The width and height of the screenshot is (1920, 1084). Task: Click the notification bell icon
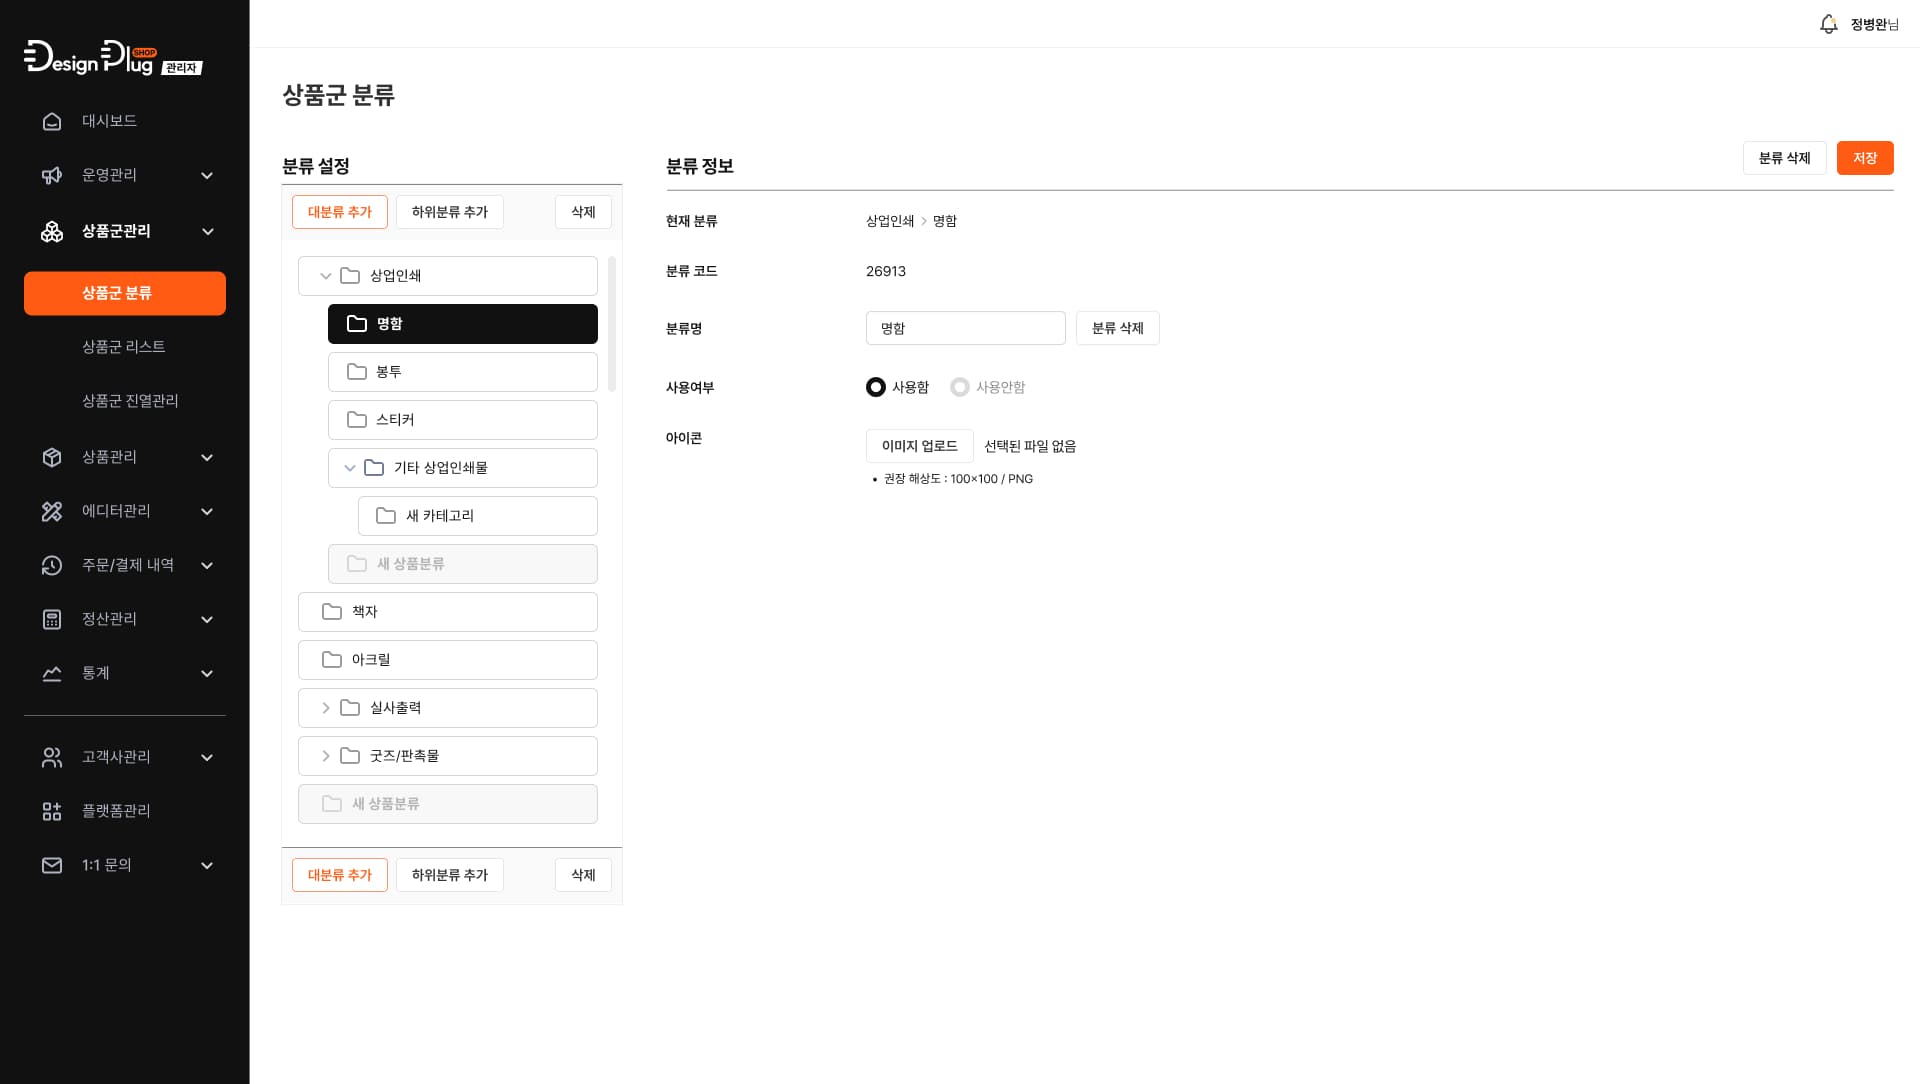coord(1829,23)
